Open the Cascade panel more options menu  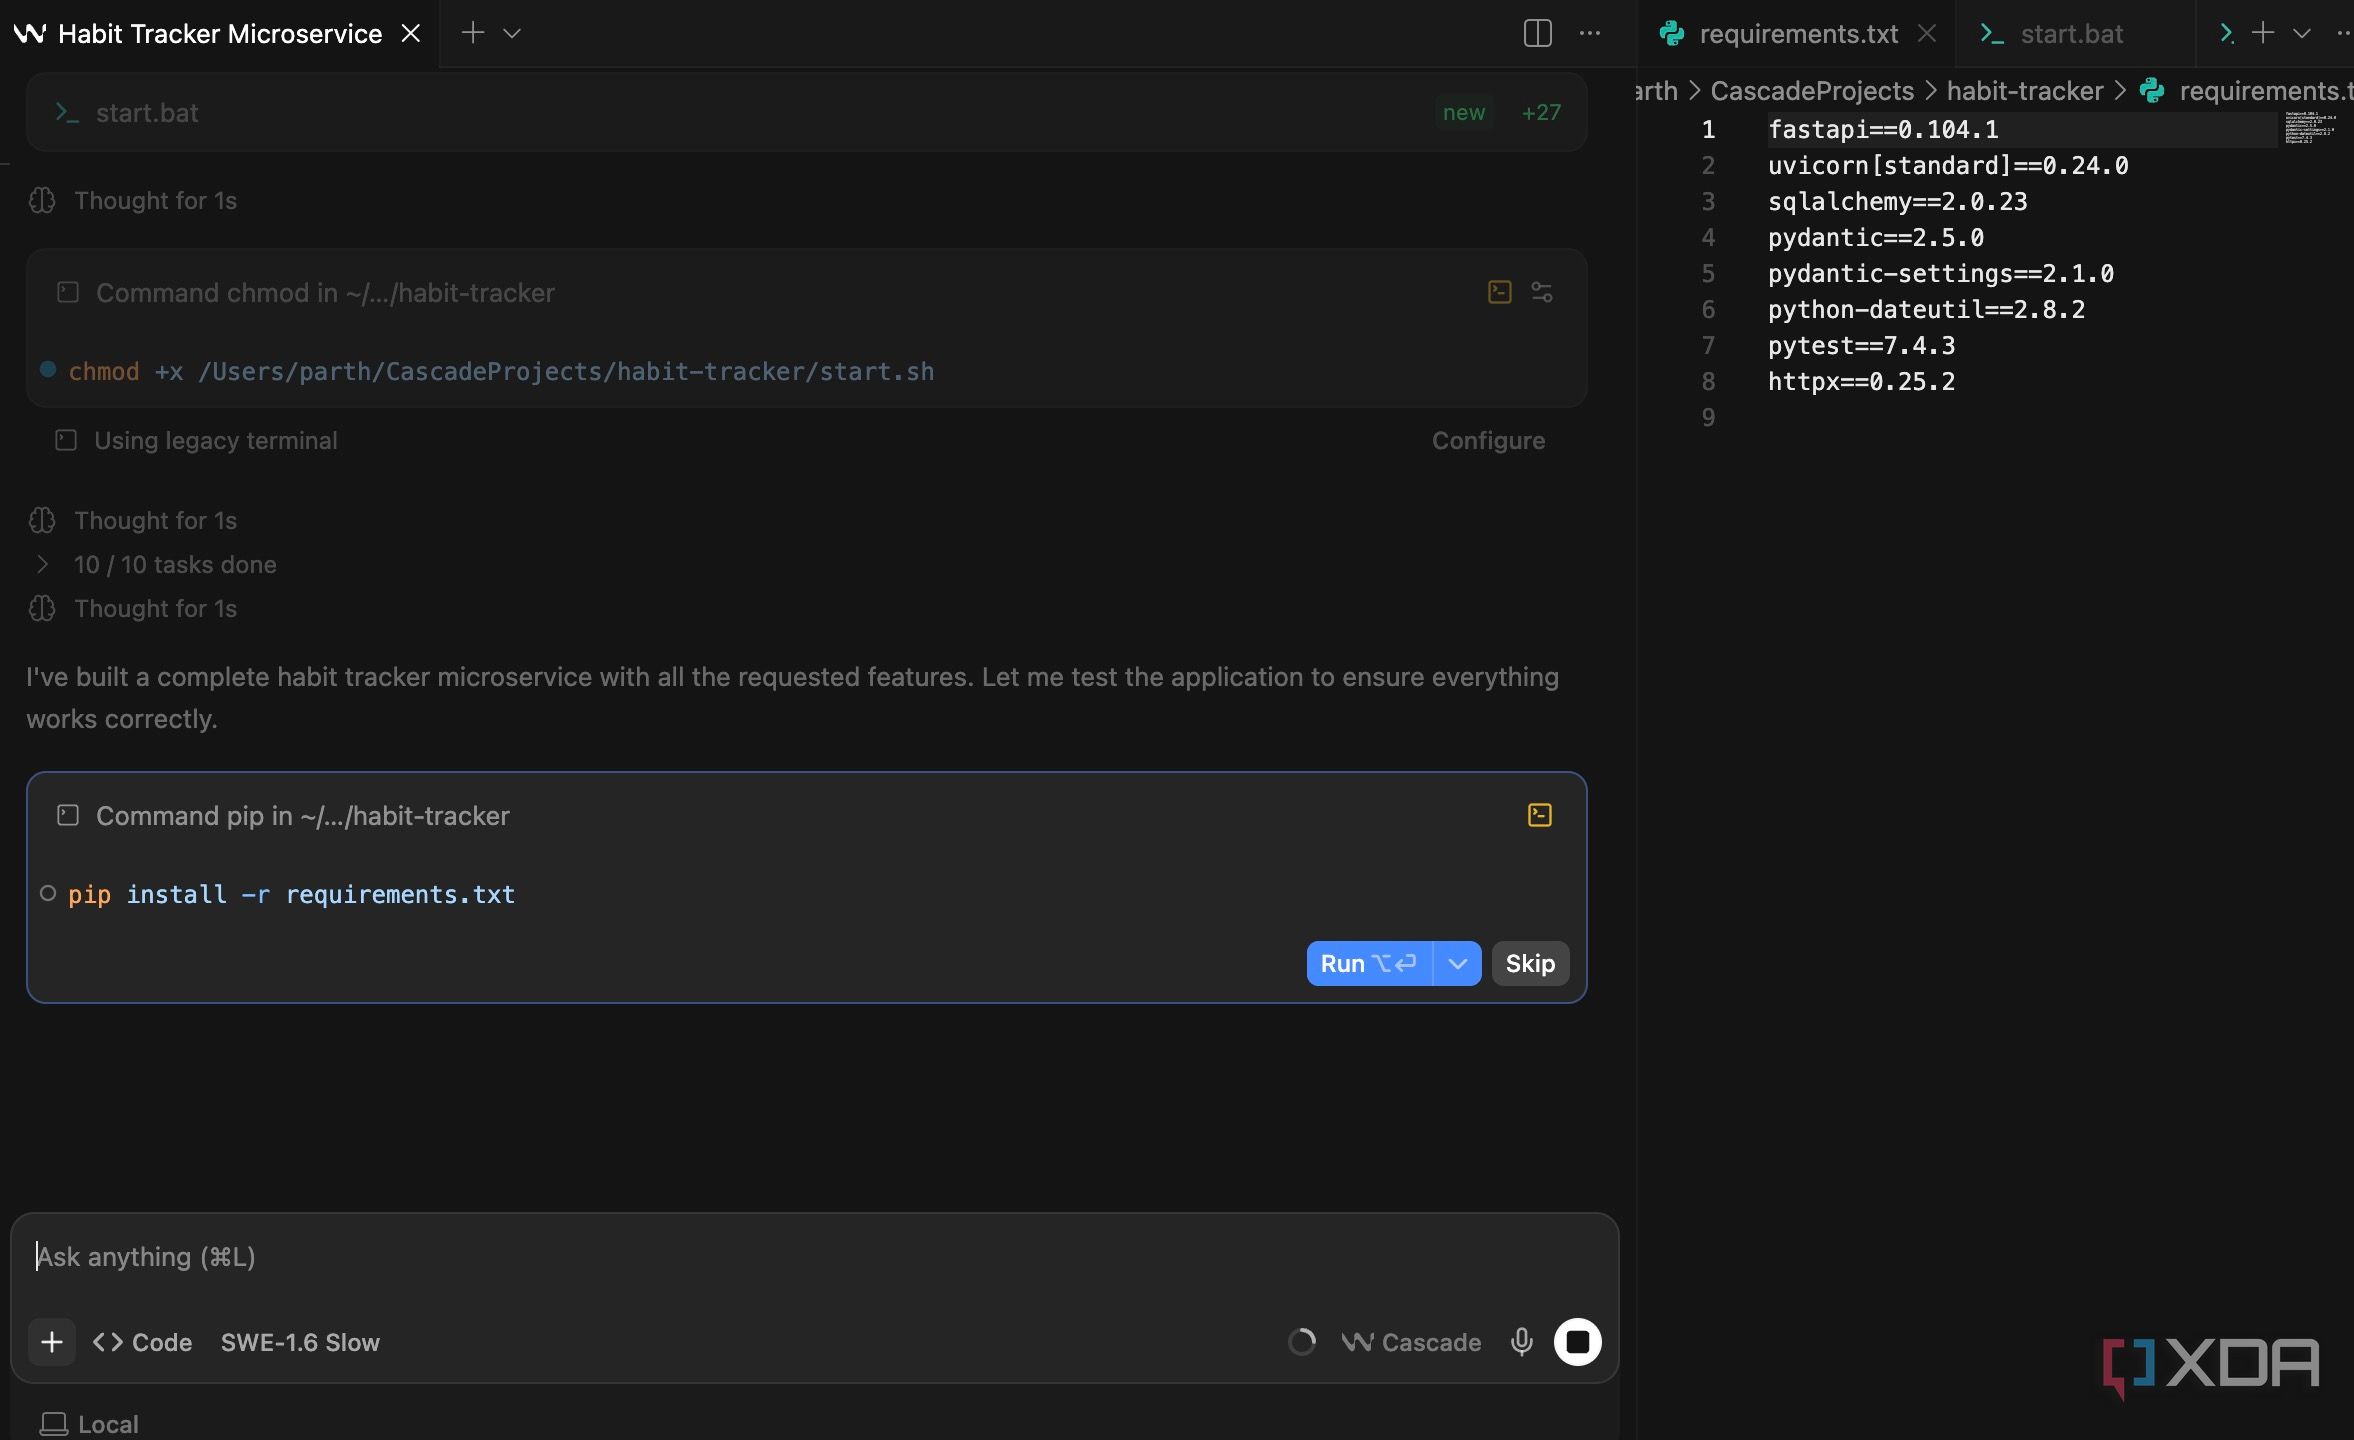pyautogui.click(x=1590, y=33)
